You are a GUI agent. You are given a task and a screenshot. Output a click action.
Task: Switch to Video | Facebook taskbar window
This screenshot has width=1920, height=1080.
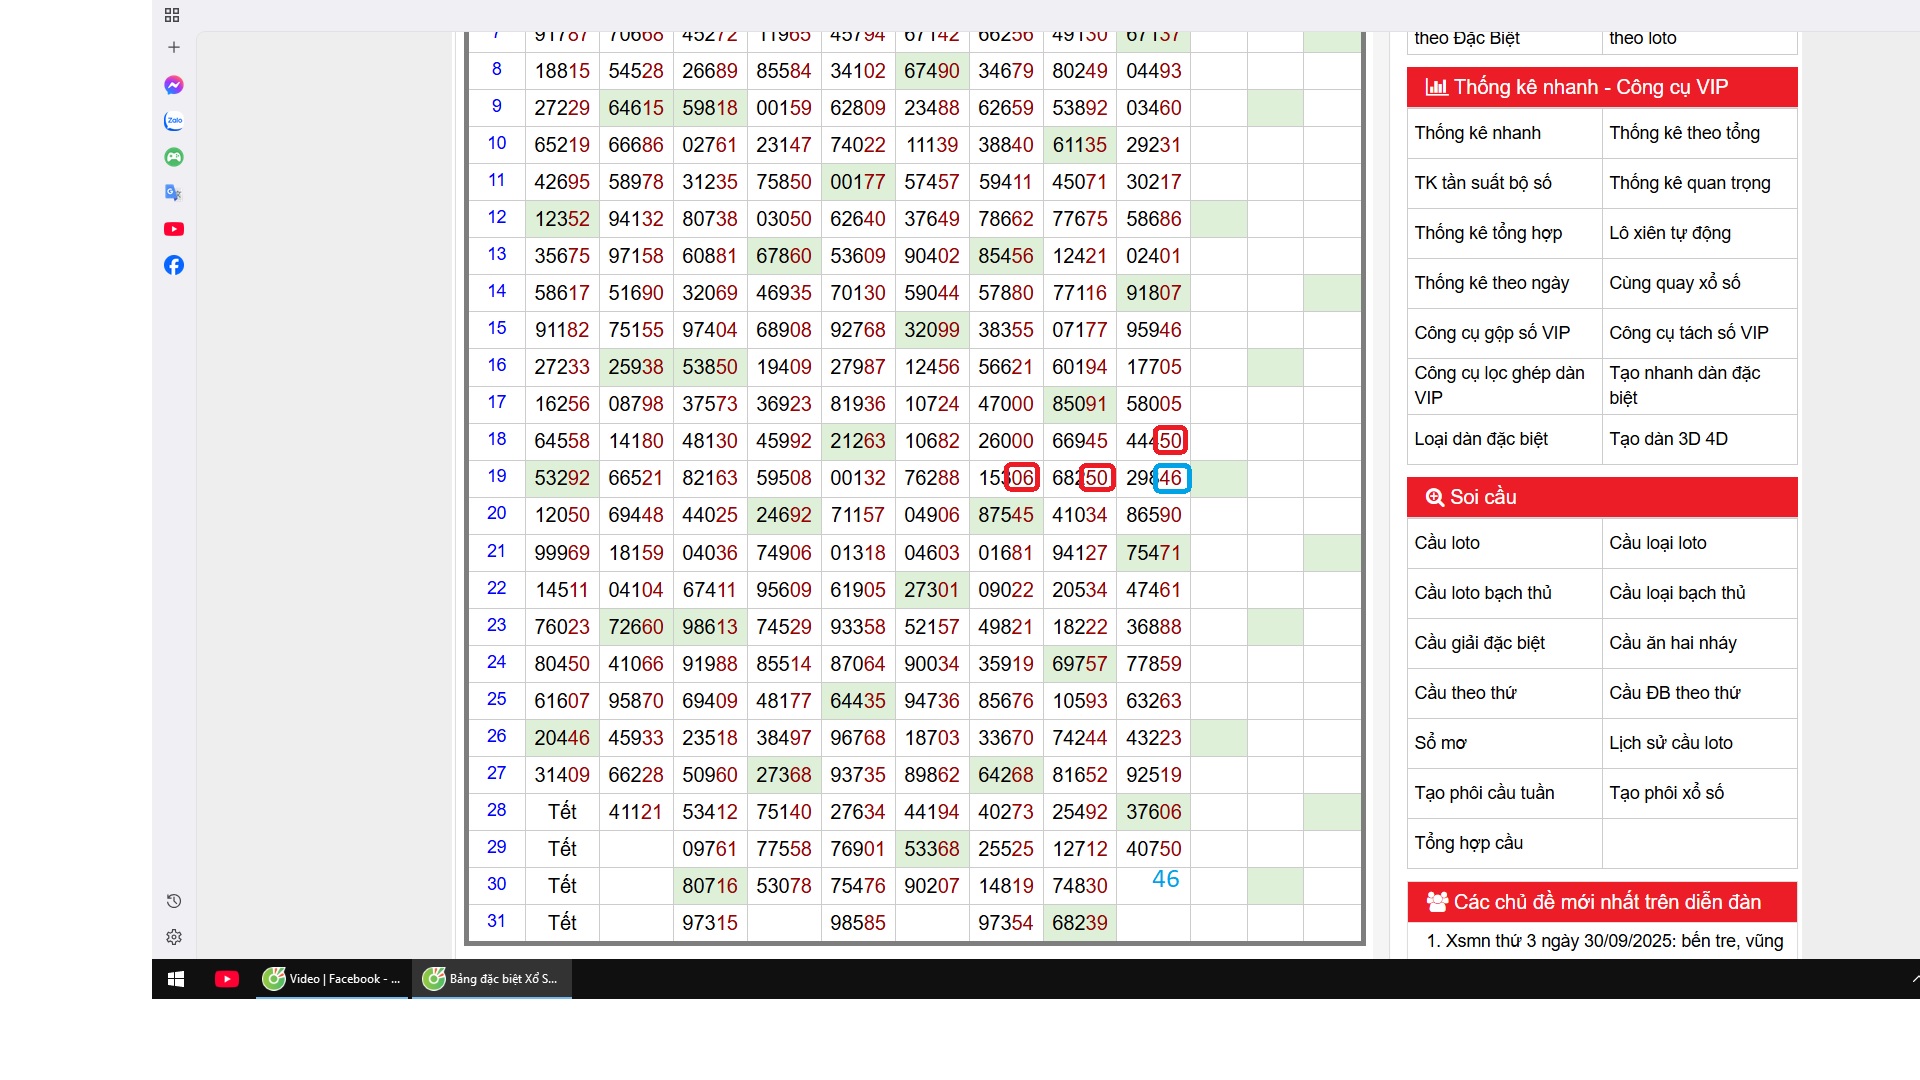coord(333,979)
